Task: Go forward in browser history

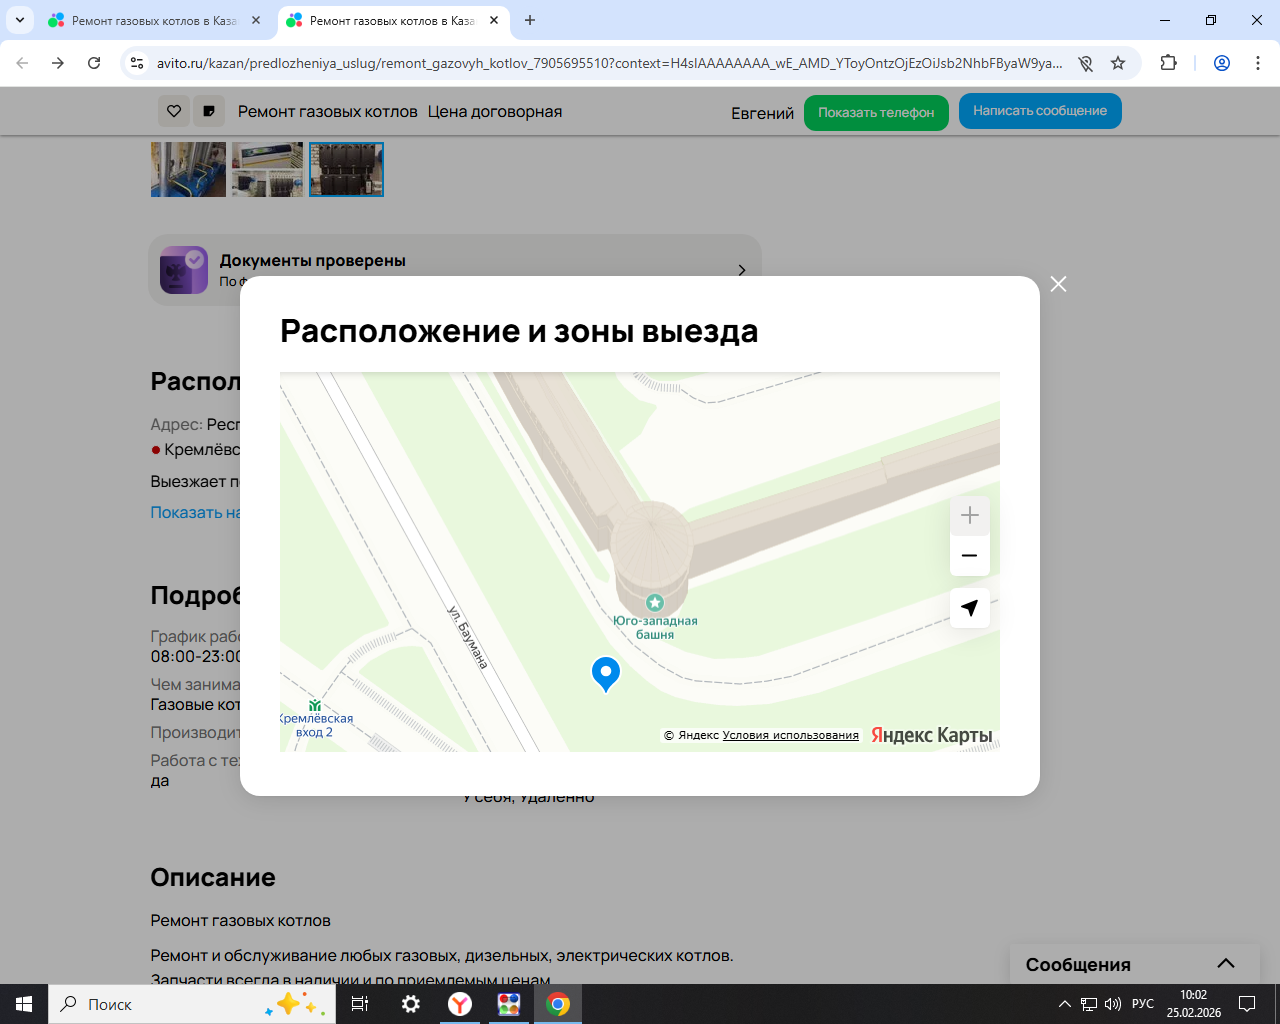Action: pos(58,63)
